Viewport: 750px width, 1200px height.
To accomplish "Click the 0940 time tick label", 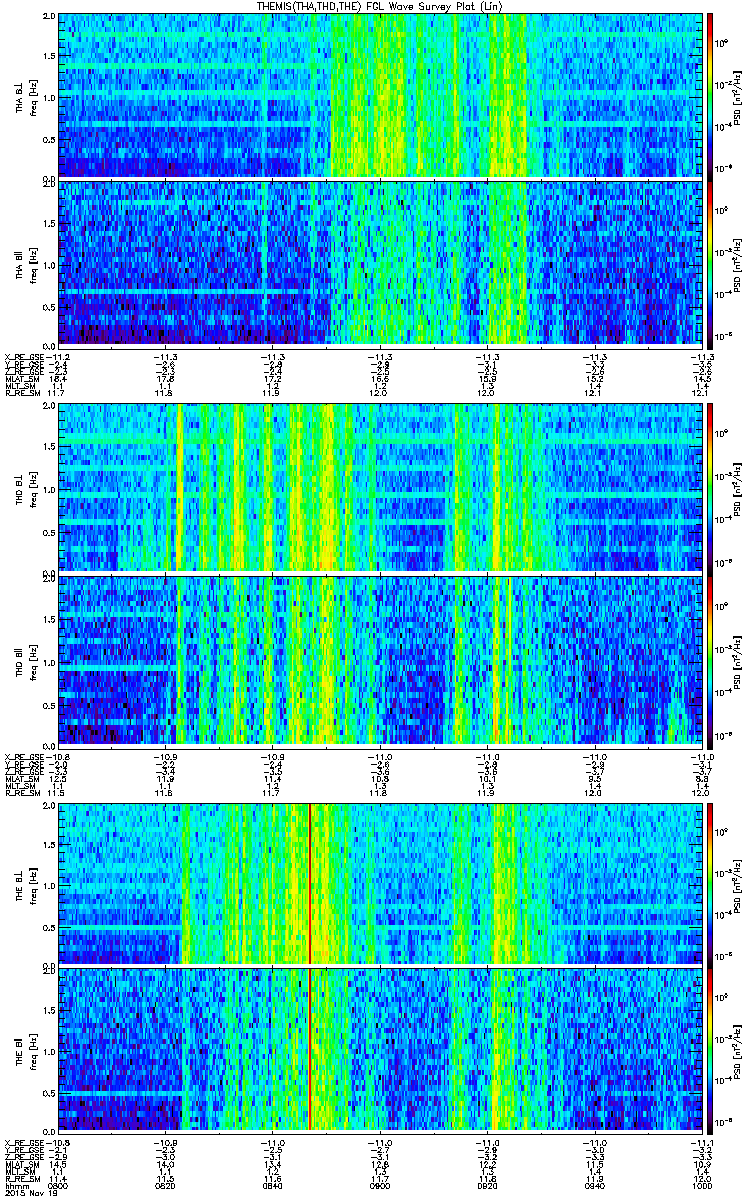I will point(593,1184).
